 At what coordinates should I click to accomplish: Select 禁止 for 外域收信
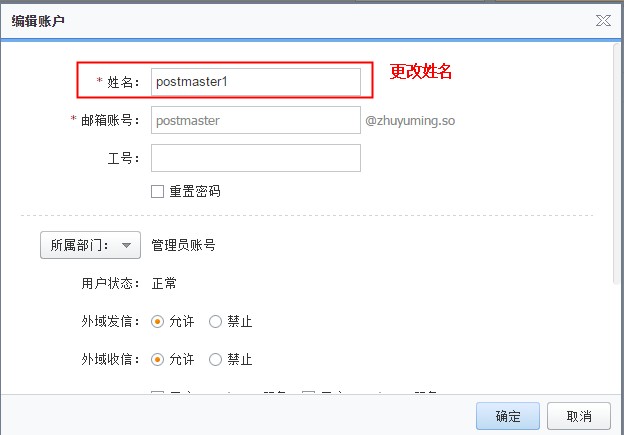point(215,359)
